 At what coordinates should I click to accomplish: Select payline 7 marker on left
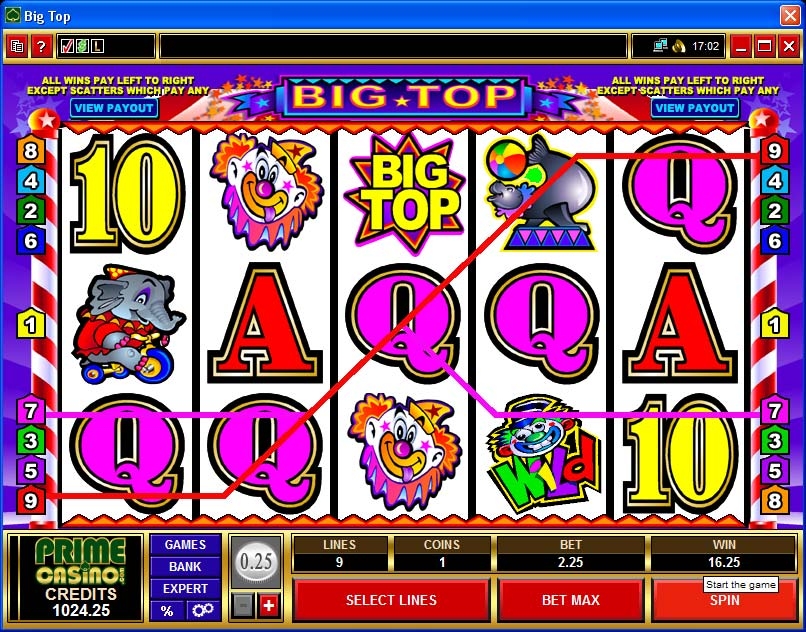point(31,410)
